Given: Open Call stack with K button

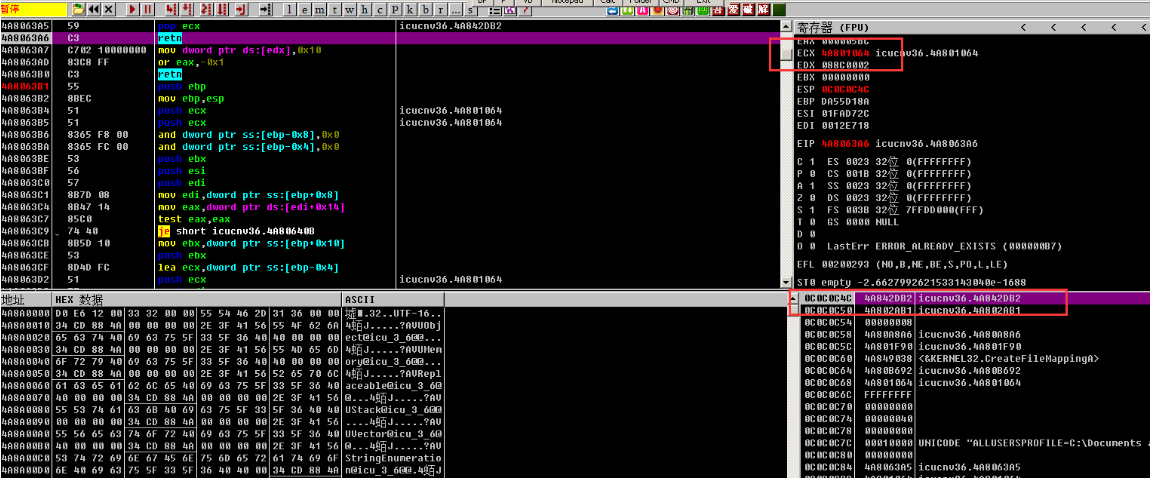Looking at the screenshot, I should [x=410, y=9].
